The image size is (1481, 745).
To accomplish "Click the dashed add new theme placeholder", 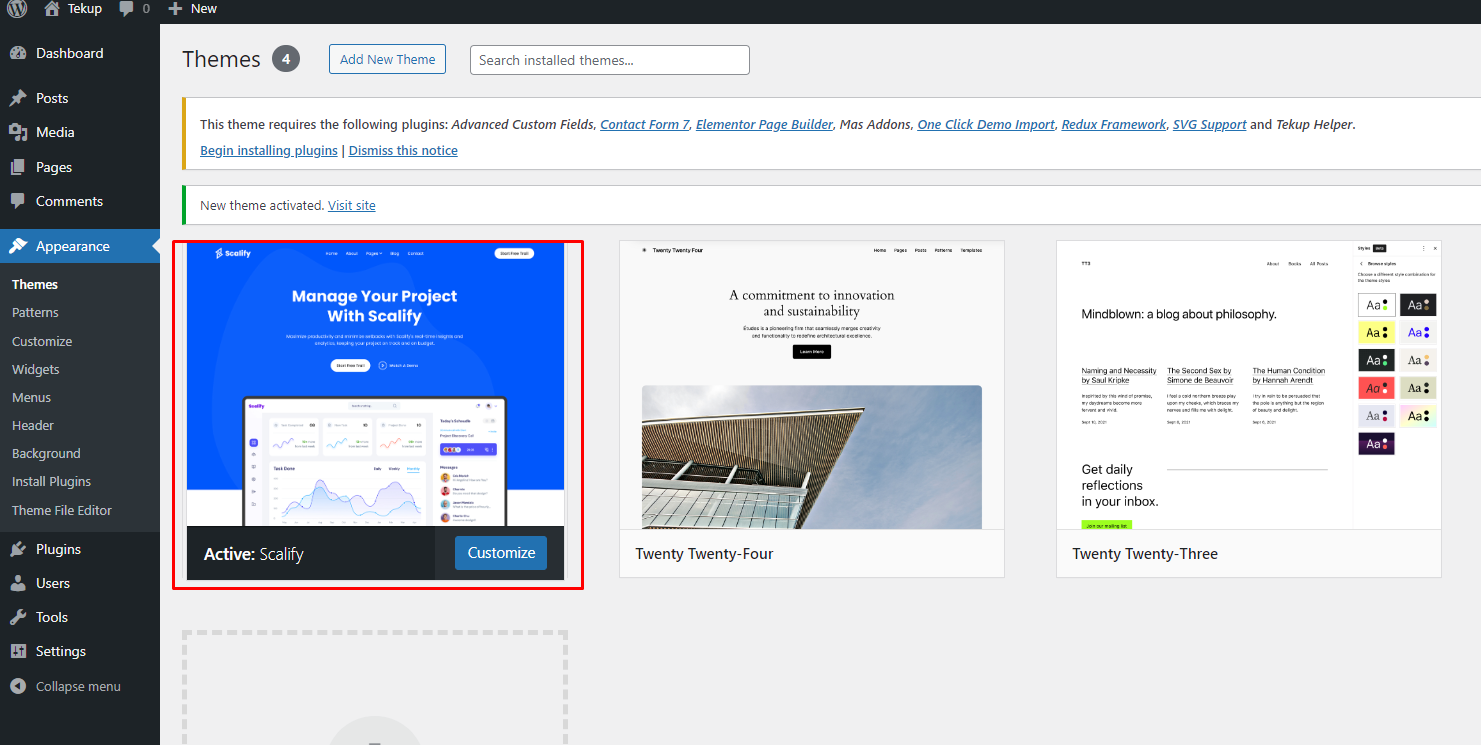I will point(375,688).
